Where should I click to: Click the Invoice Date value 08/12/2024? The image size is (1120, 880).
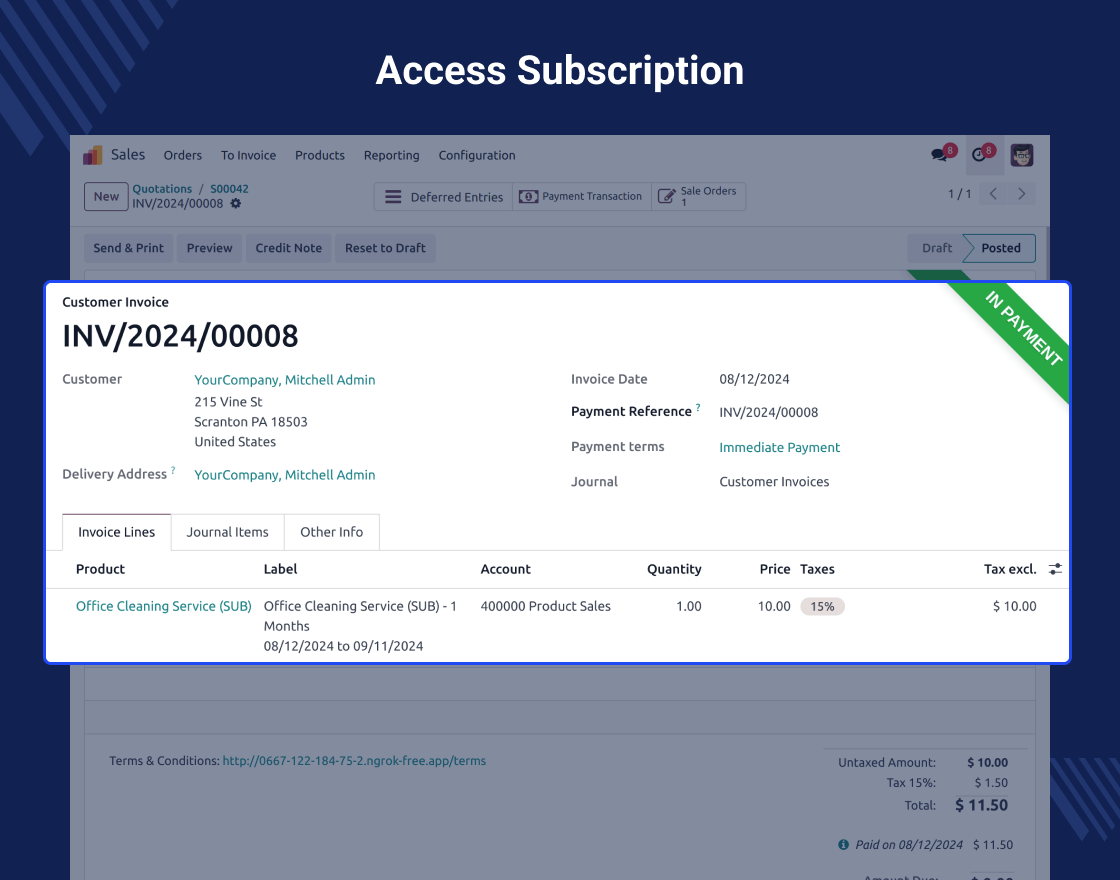(x=754, y=379)
